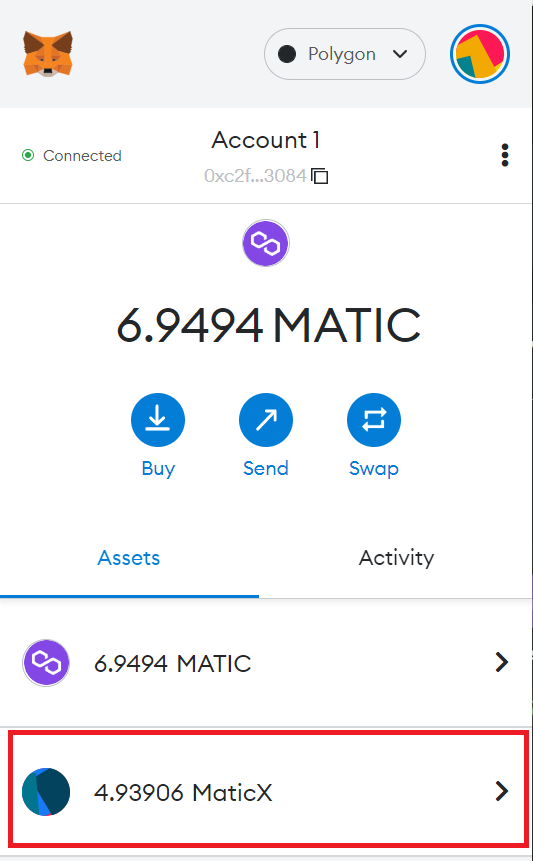Click the MetaMask fox logo
This screenshot has width=533, height=861.
click(x=48, y=54)
